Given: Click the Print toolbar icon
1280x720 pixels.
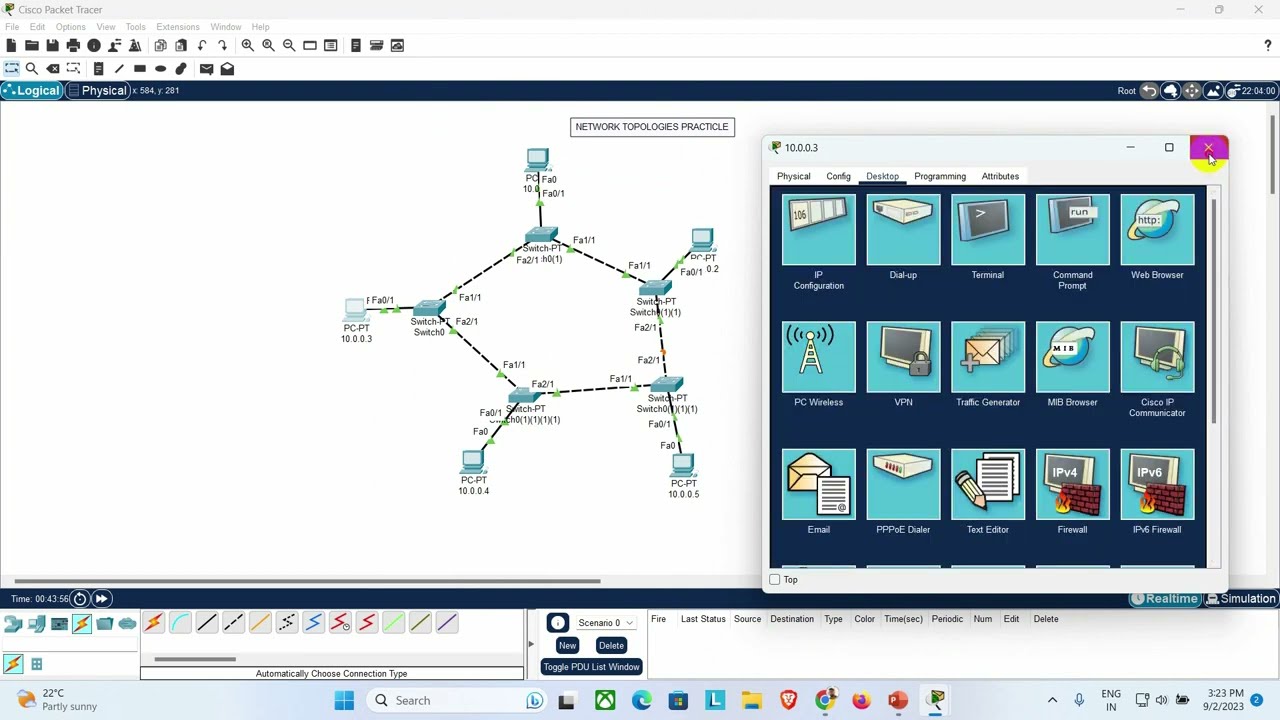Looking at the screenshot, I should point(73,45).
